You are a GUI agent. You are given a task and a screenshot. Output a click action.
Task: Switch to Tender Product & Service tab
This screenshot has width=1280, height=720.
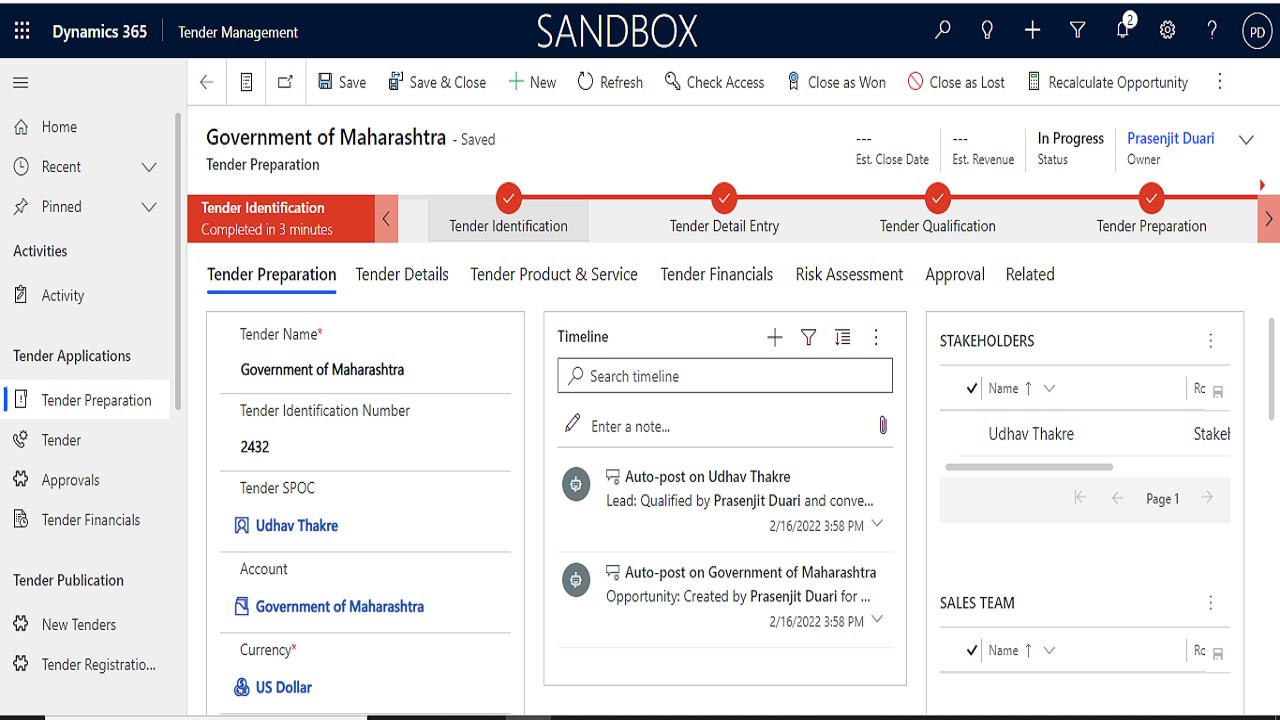[554, 274]
